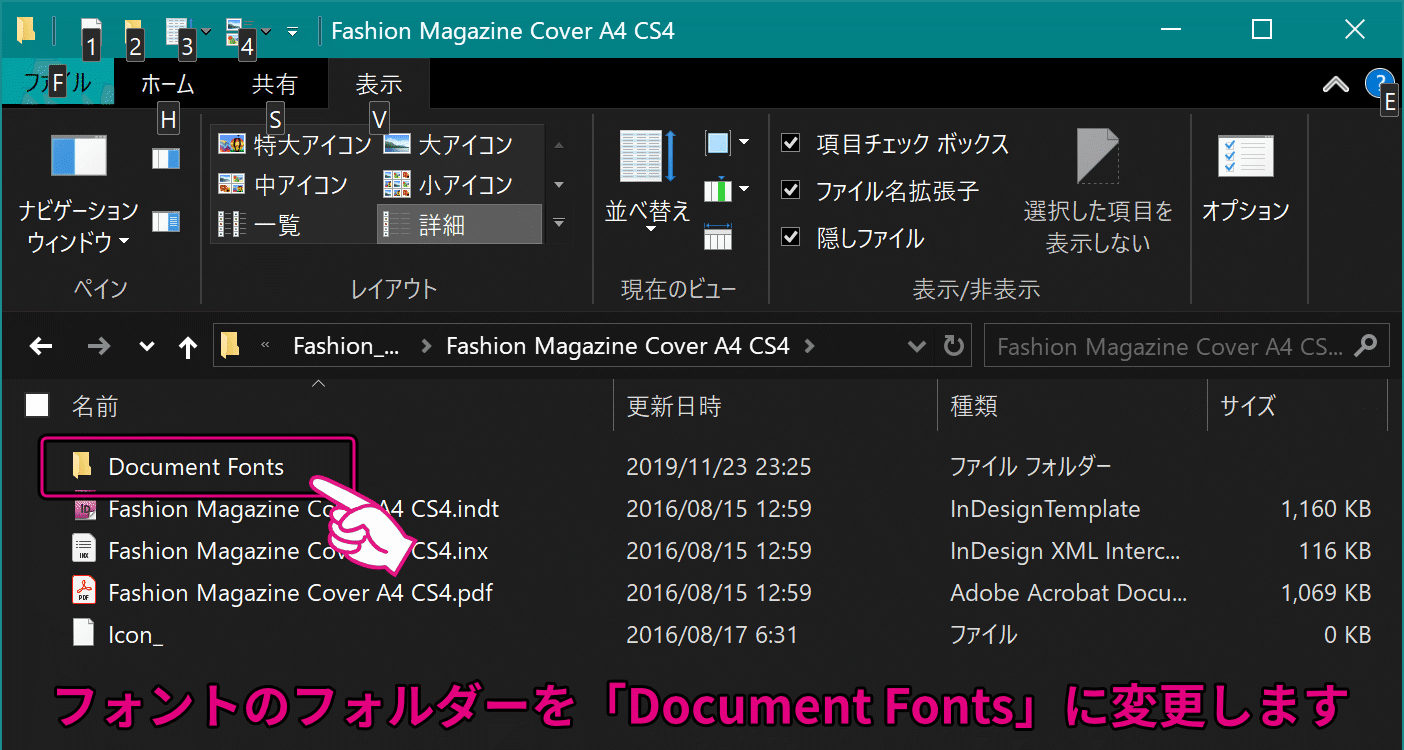Click the Help question mark icon
This screenshot has height=750, width=1404.
[x=1379, y=84]
